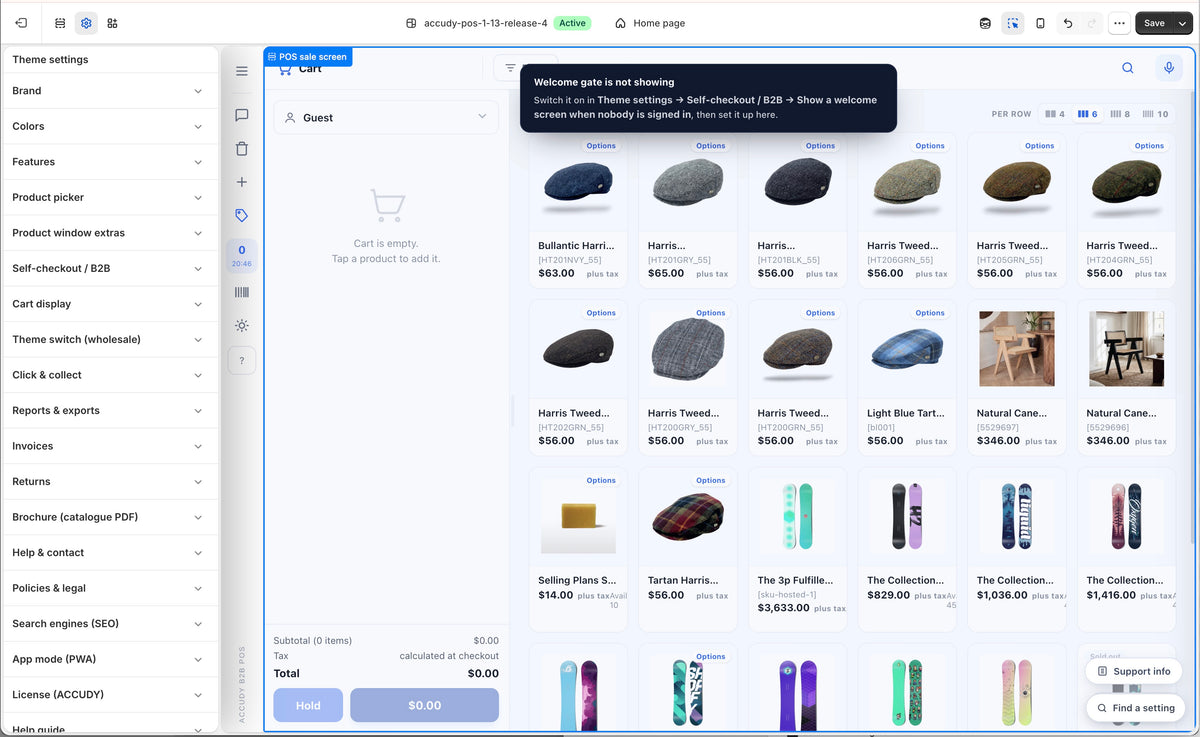Screen dimensions: 1200x737
Task: Click the exit editor icon in top bar
Action: point(22,23)
